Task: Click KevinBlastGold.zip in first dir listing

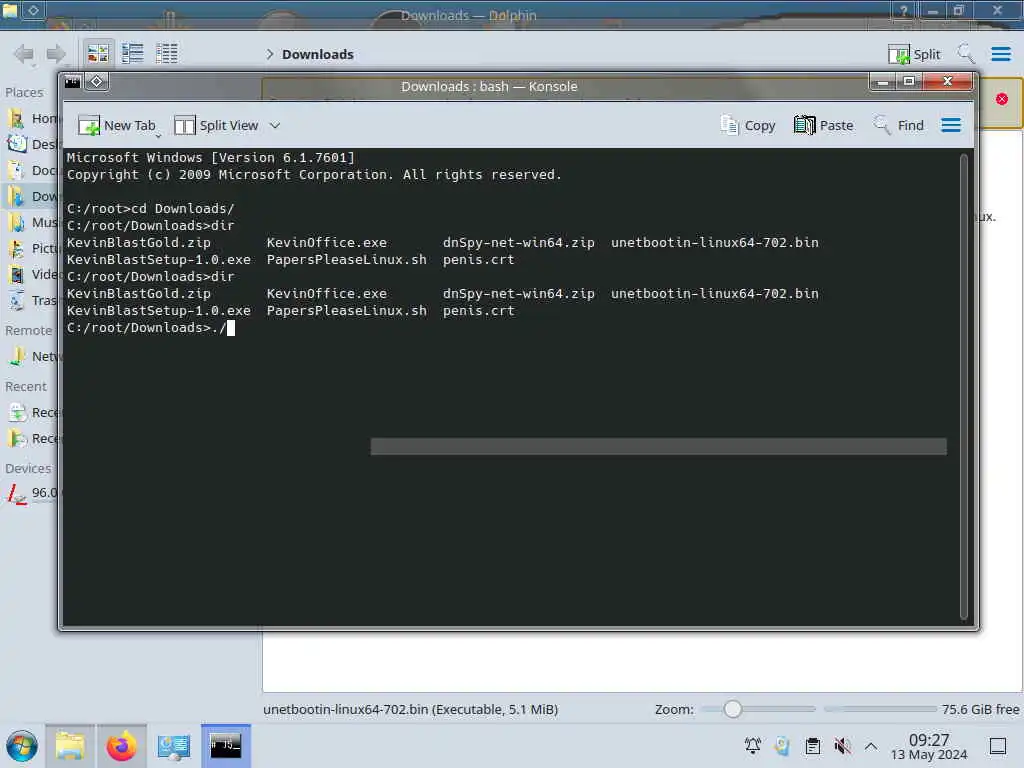Action: (138, 242)
